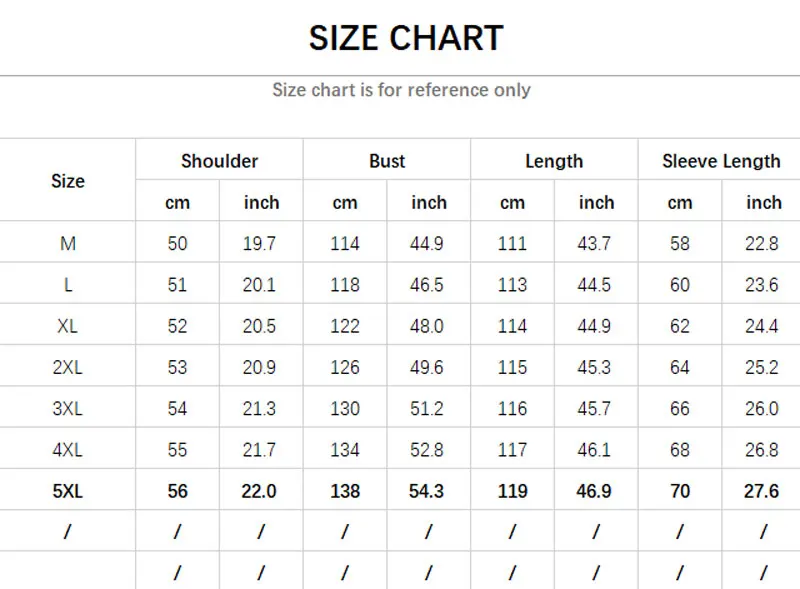
Task: Click the L size row label
Action: pyautogui.click(x=68, y=285)
